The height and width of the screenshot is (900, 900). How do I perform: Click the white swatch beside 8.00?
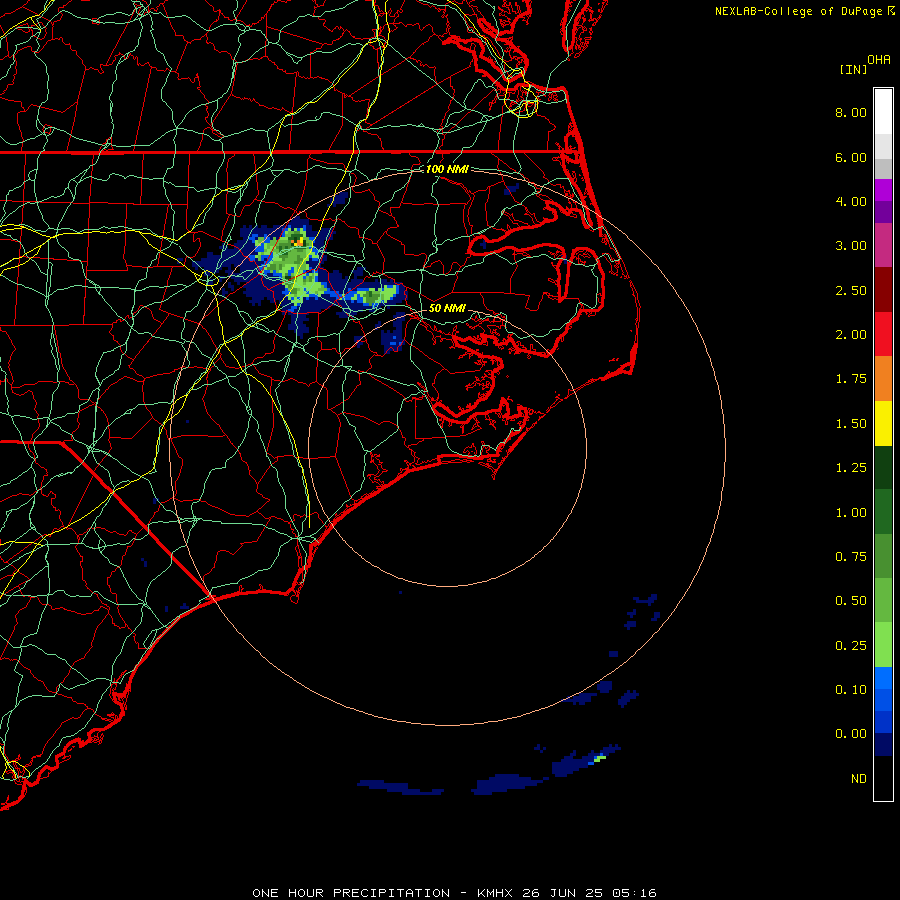883,112
